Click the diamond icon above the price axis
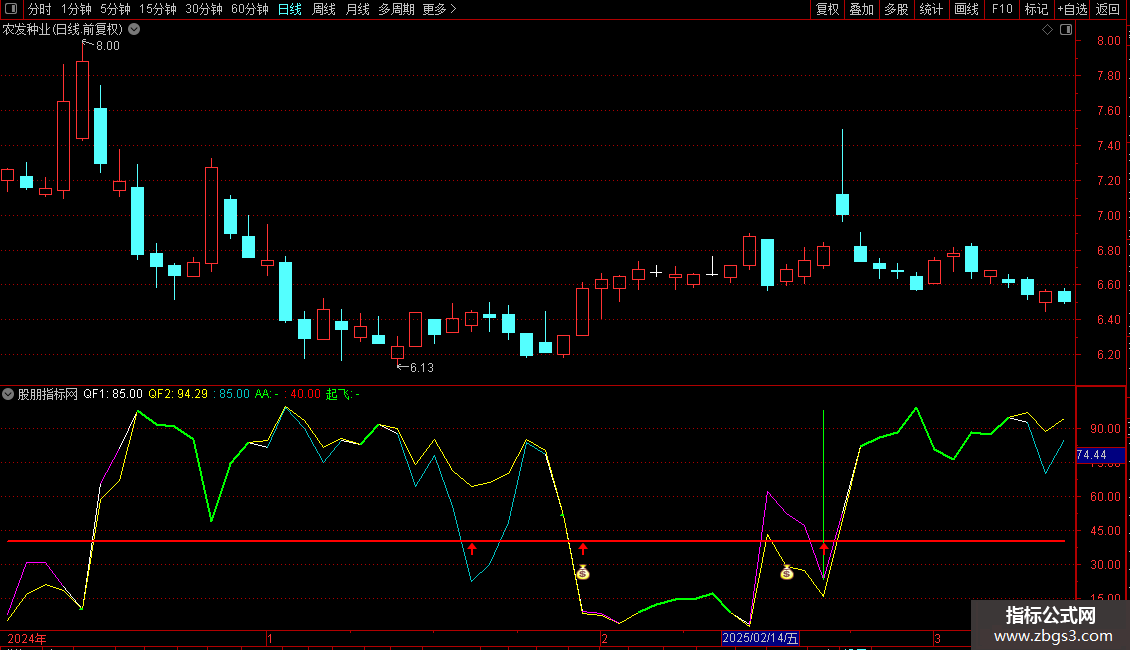The image size is (1130, 650). (1048, 30)
